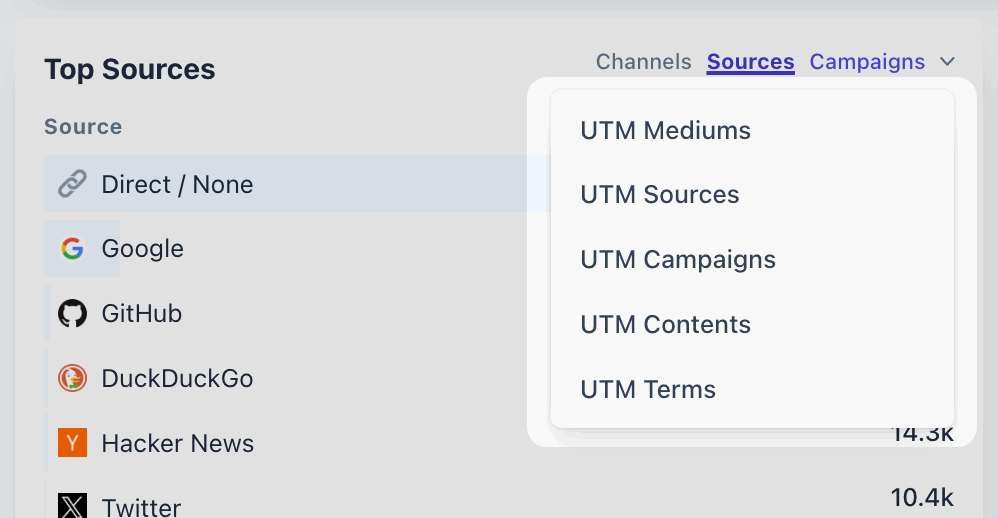998x518 pixels.
Task: Filter by the Google source row
Action: tap(143, 249)
